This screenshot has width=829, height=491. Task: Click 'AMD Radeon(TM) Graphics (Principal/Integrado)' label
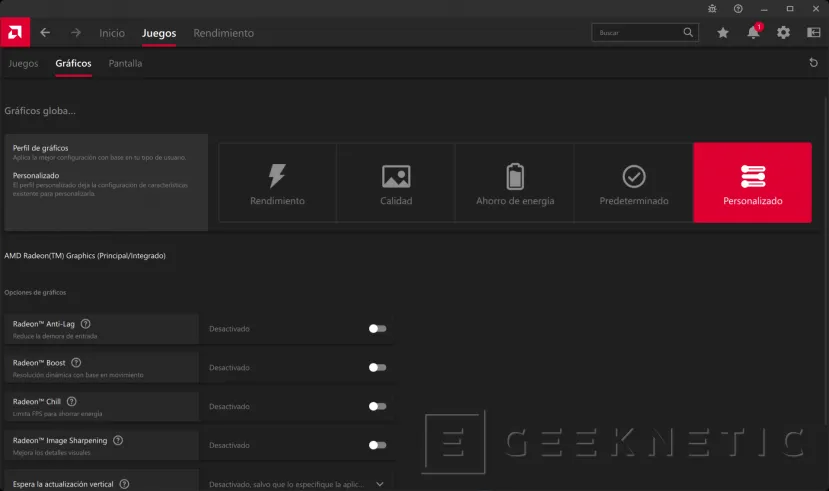click(x=85, y=256)
